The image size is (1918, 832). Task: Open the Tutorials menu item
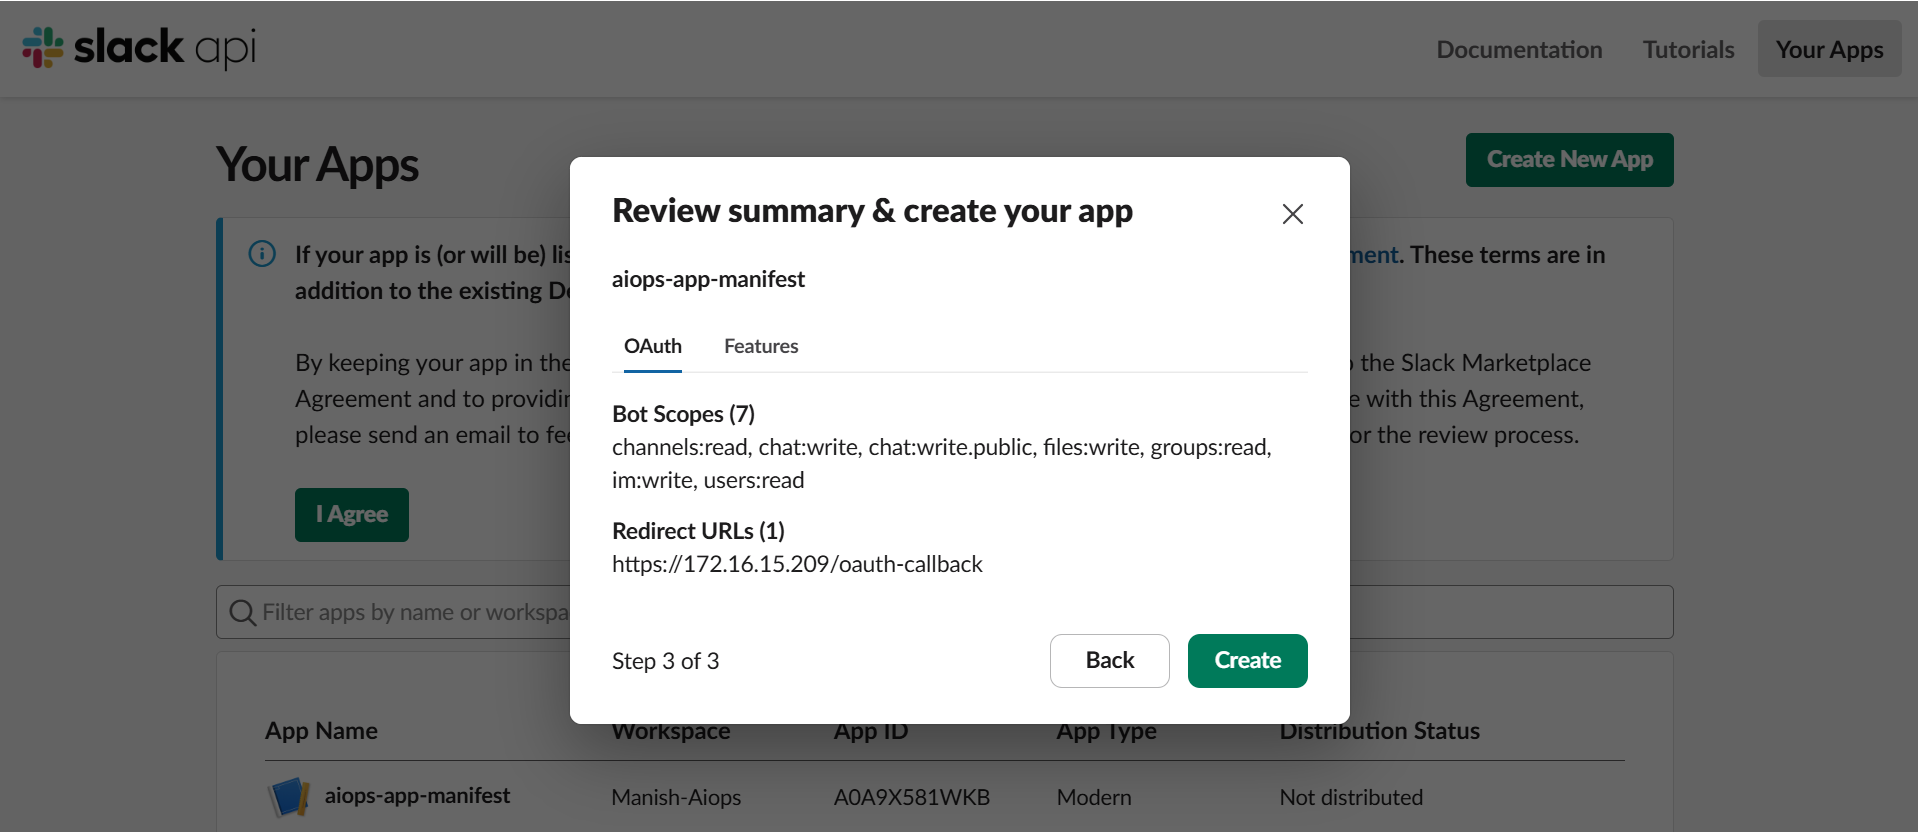coord(1688,49)
